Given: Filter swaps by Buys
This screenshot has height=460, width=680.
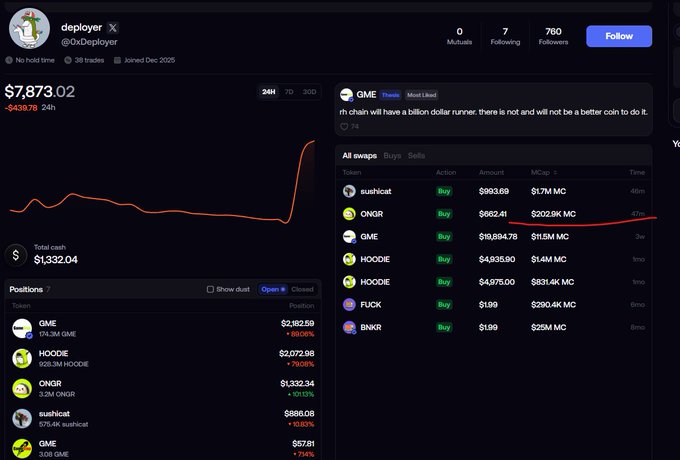Looking at the screenshot, I should pos(392,156).
